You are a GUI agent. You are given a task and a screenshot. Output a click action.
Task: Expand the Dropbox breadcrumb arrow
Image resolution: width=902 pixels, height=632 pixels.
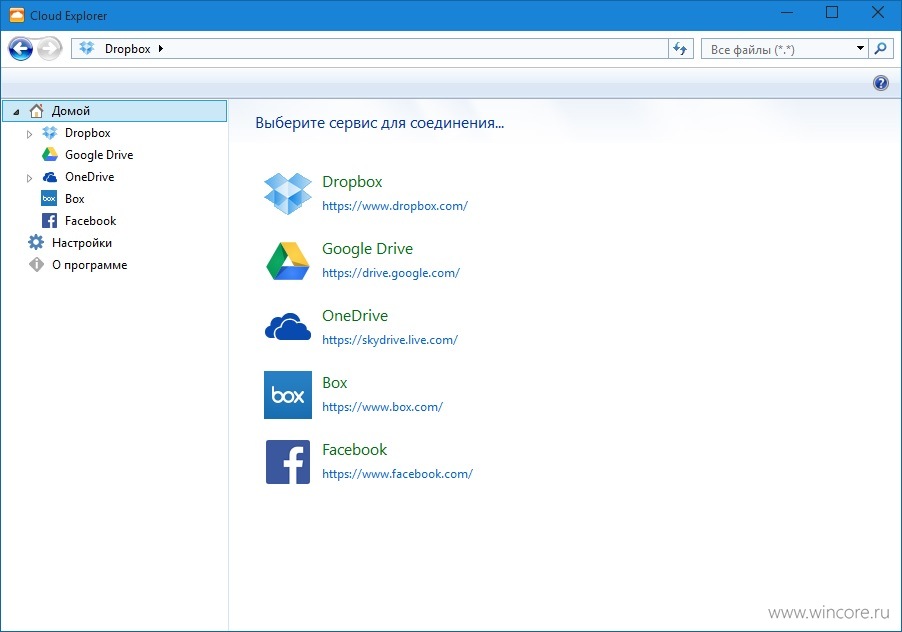(x=161, y=49)
